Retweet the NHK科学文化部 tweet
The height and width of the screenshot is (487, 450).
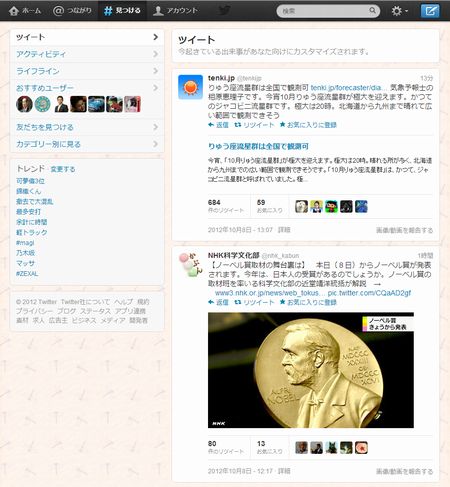coord(254,302)
